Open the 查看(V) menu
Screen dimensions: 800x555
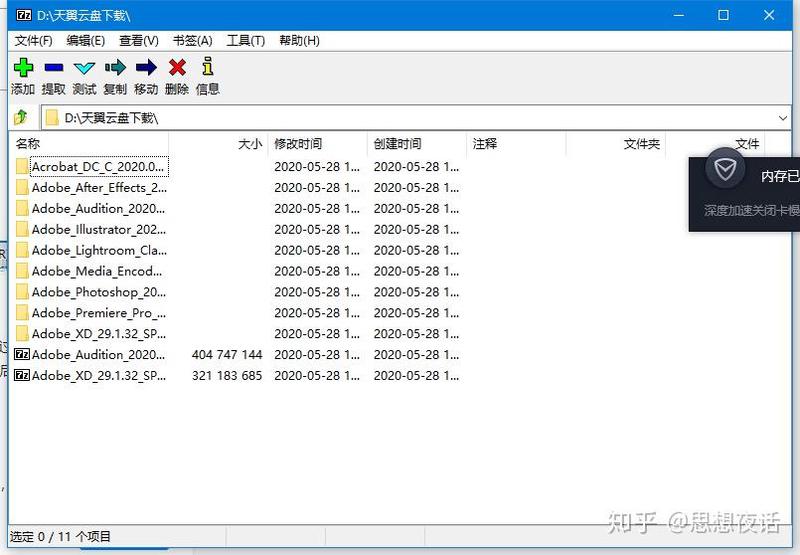tap(139, 41)
